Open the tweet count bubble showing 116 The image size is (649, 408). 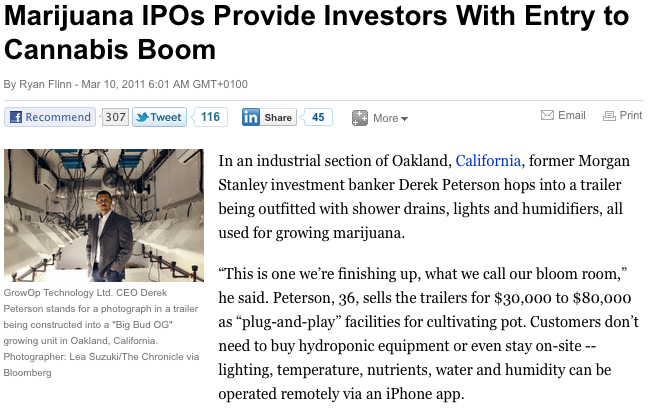[210, 117]
